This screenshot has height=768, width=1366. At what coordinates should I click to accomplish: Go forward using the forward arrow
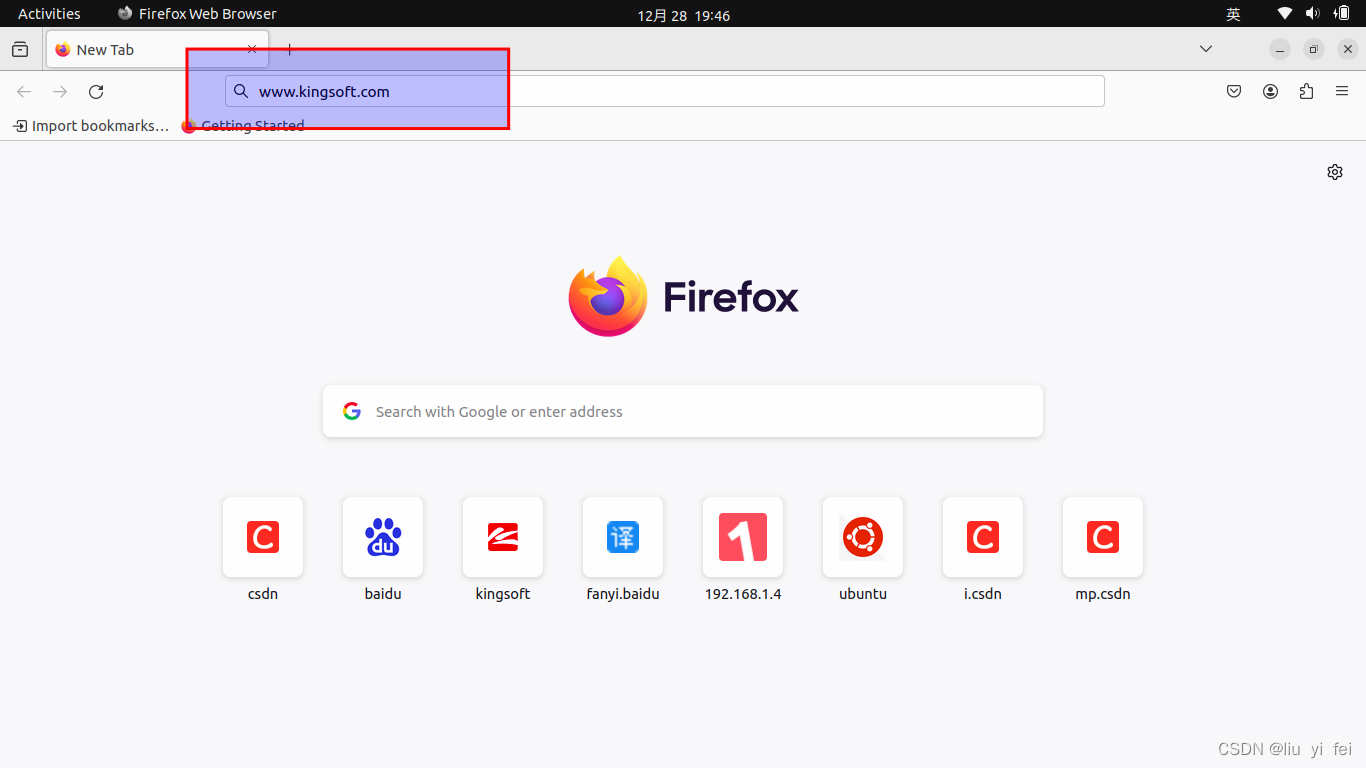(60, 91)
